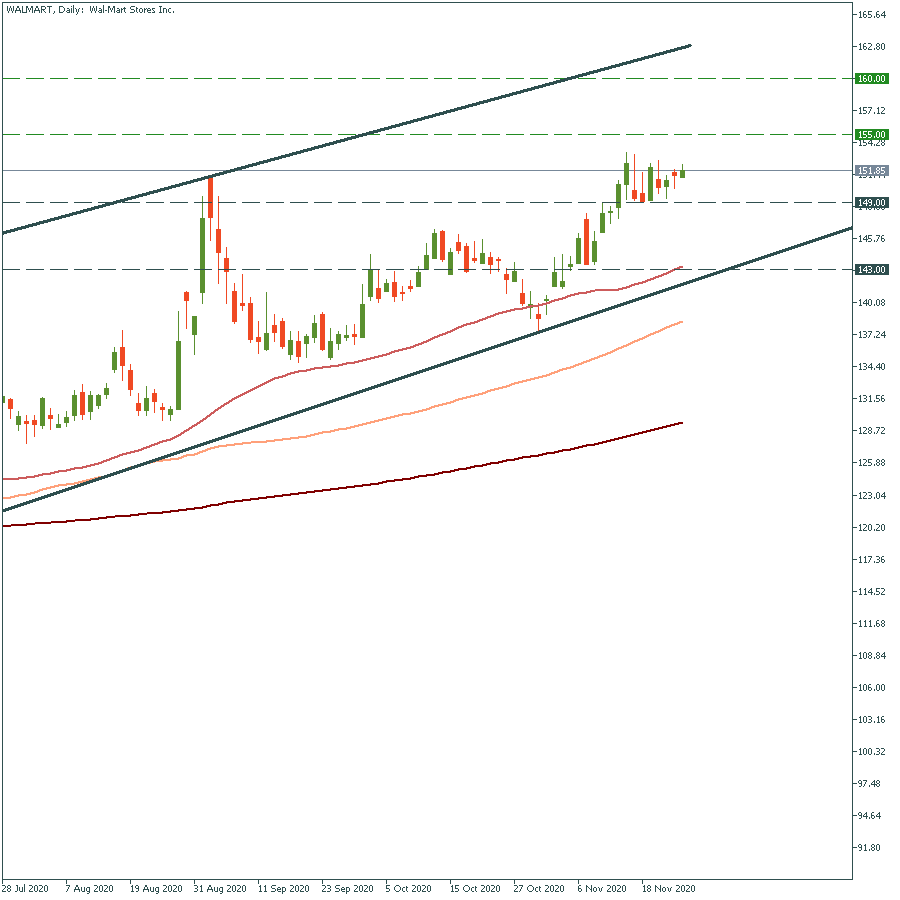The image size is (900, 900).
Task: Click the 7 Aug 2020 date label
Action: click(88, 888)
